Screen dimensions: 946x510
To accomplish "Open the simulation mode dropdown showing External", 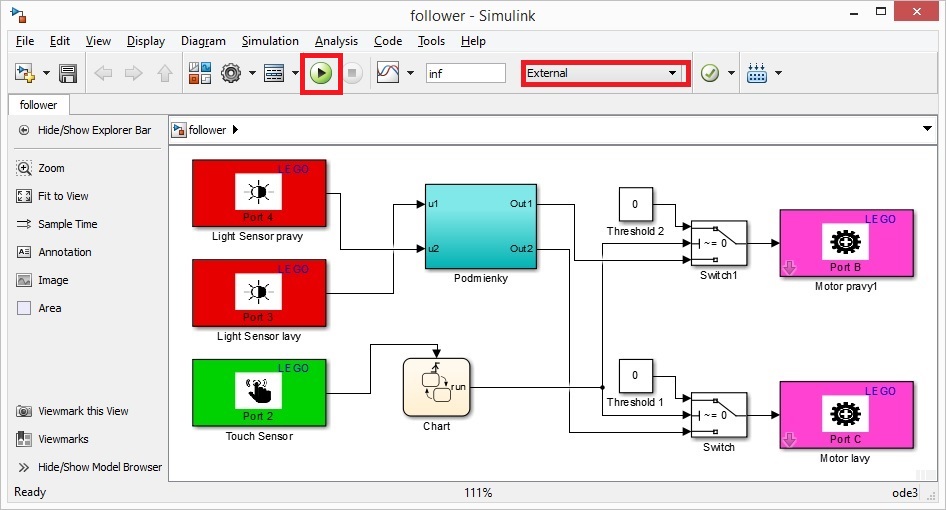I will point(605,73).
